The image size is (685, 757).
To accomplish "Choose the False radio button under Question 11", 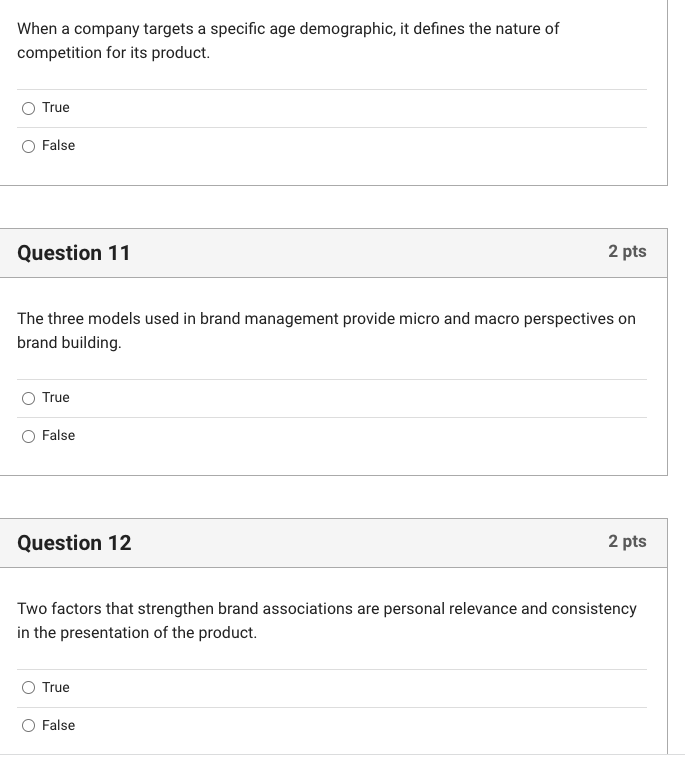I will 29,436.
